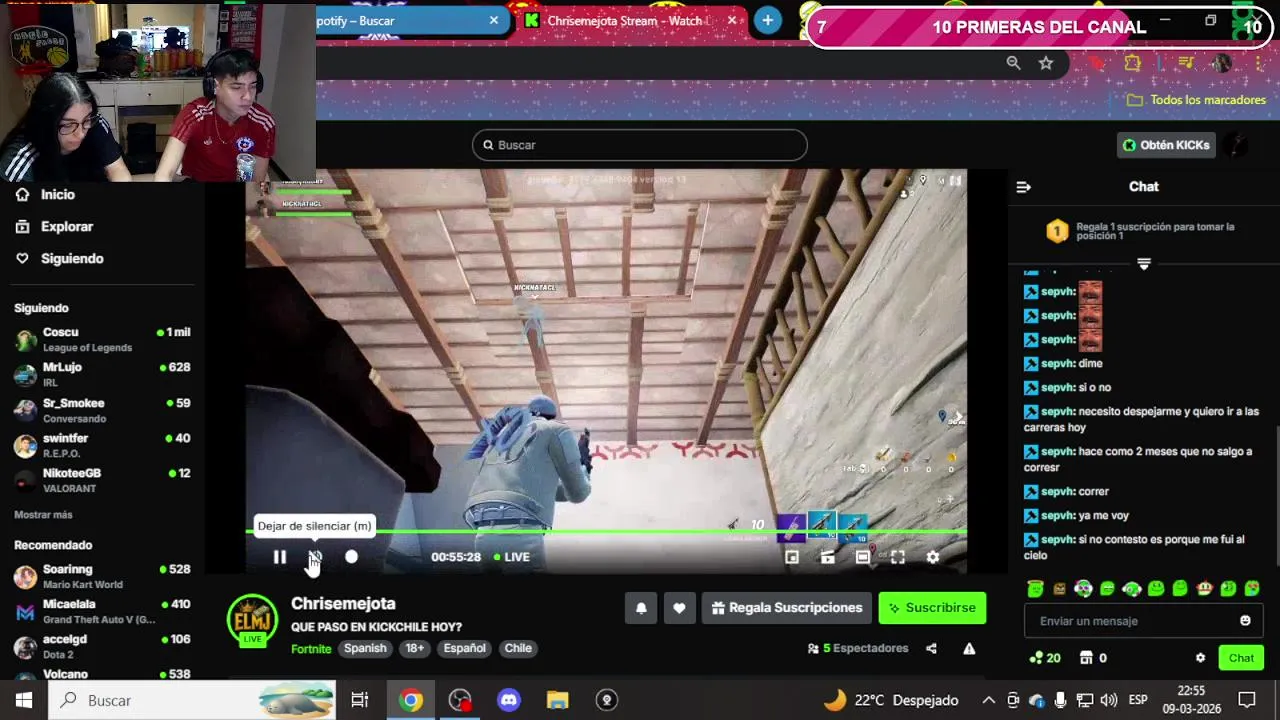Open swintfer's channel
Viewport: 1280px width, 720px height.
tap(102, 445)
